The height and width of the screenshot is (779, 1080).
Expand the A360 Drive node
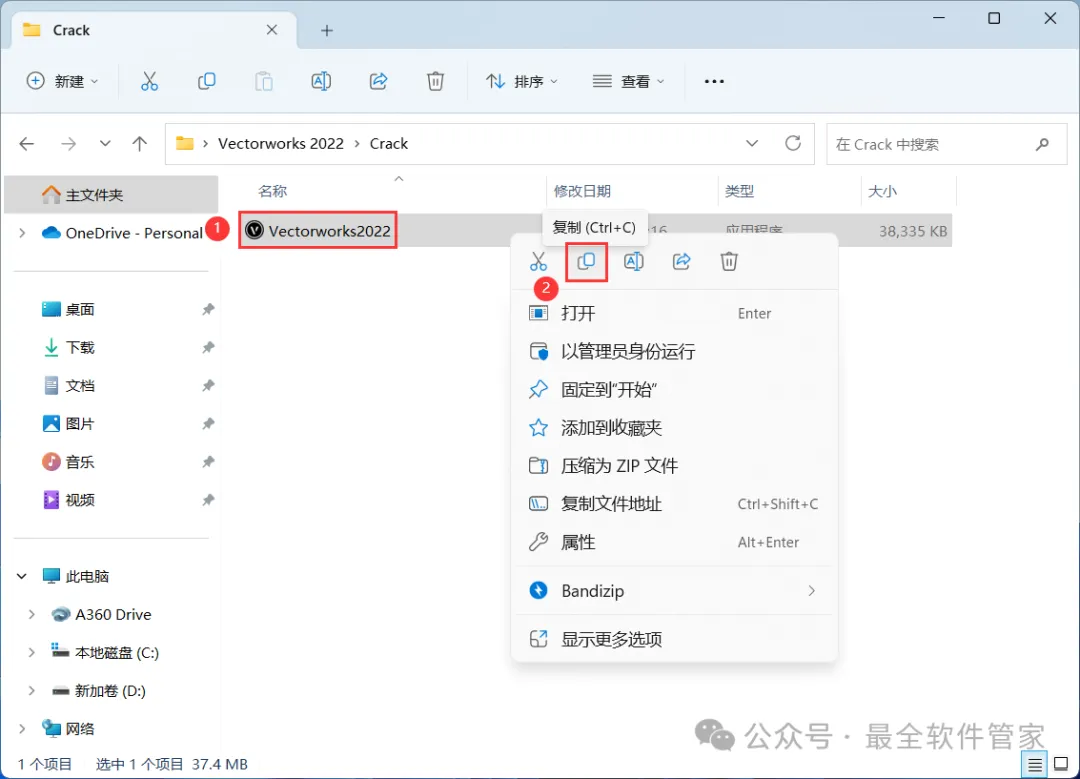pyautogui.click(x=32, y=614)
